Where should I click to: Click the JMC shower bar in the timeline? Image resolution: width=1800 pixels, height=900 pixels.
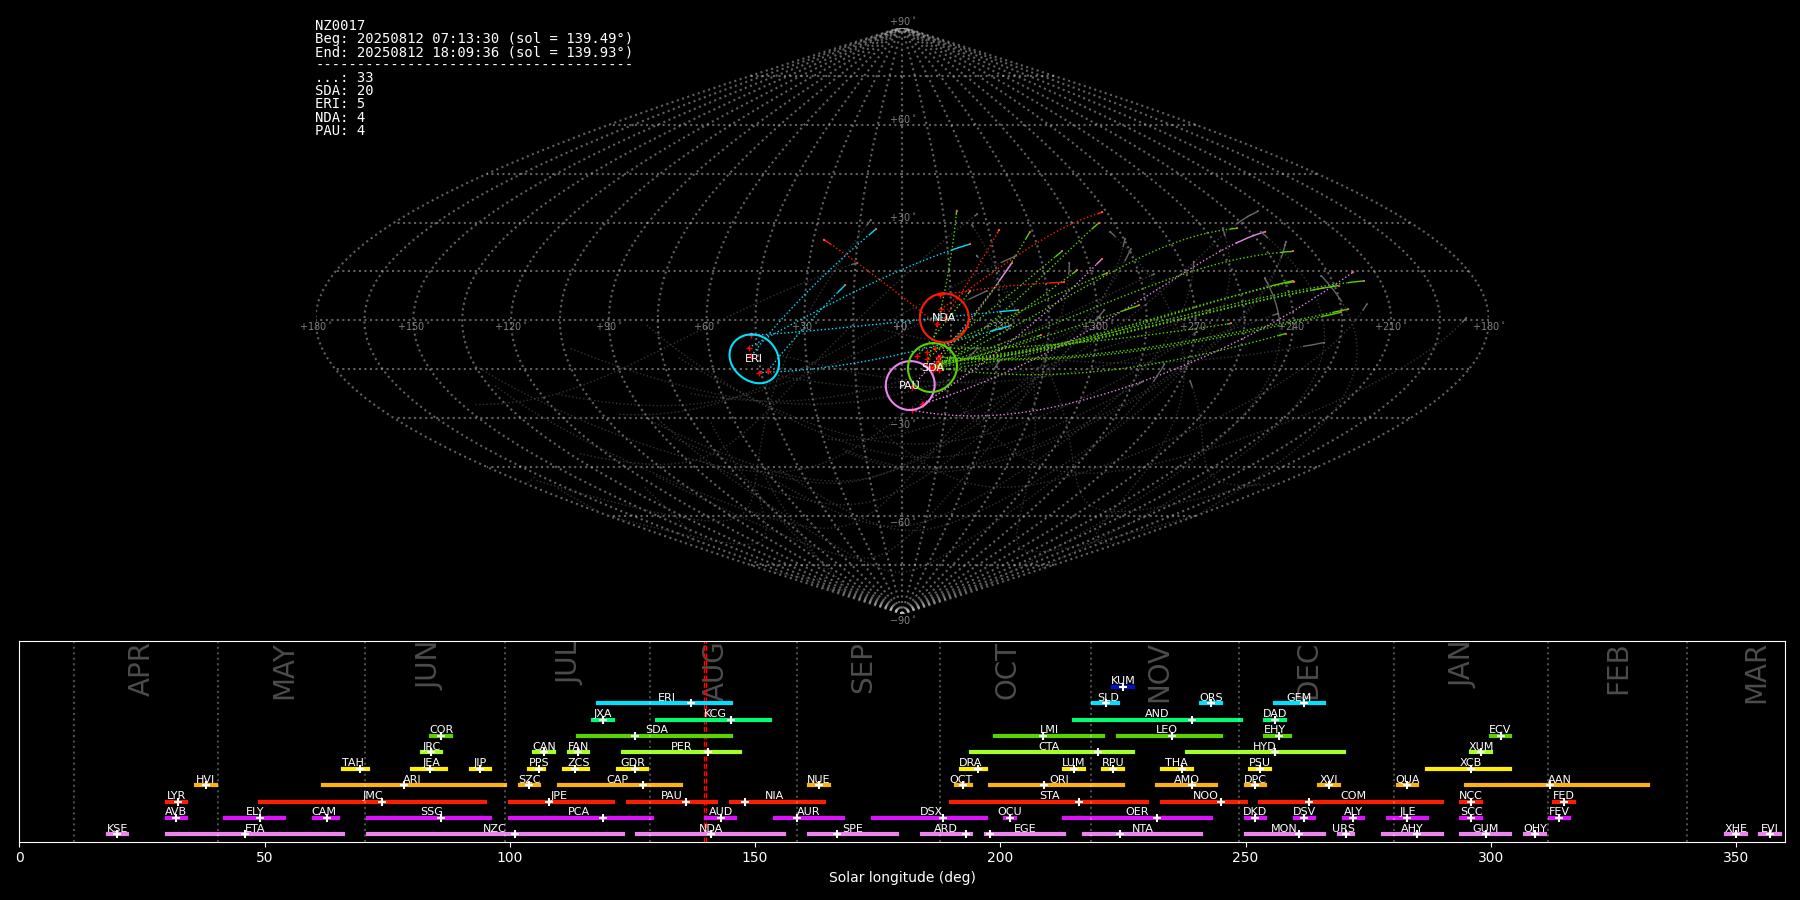[372, 801]
